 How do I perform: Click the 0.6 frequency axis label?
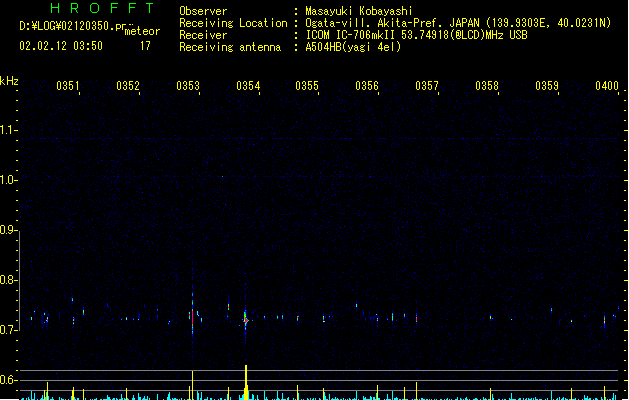click(x=8, y=380)
